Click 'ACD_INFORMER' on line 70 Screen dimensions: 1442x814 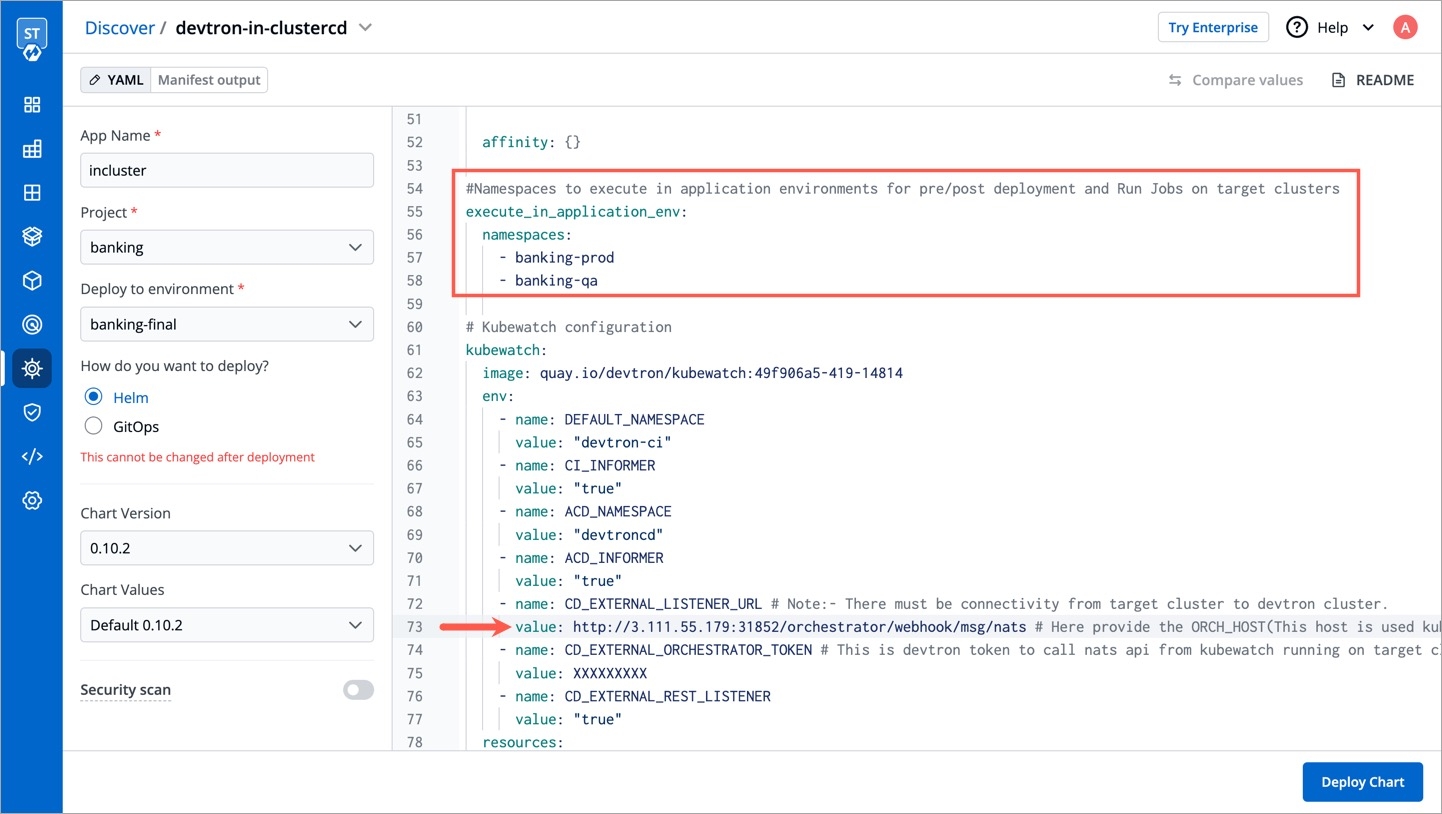point(614,557)
